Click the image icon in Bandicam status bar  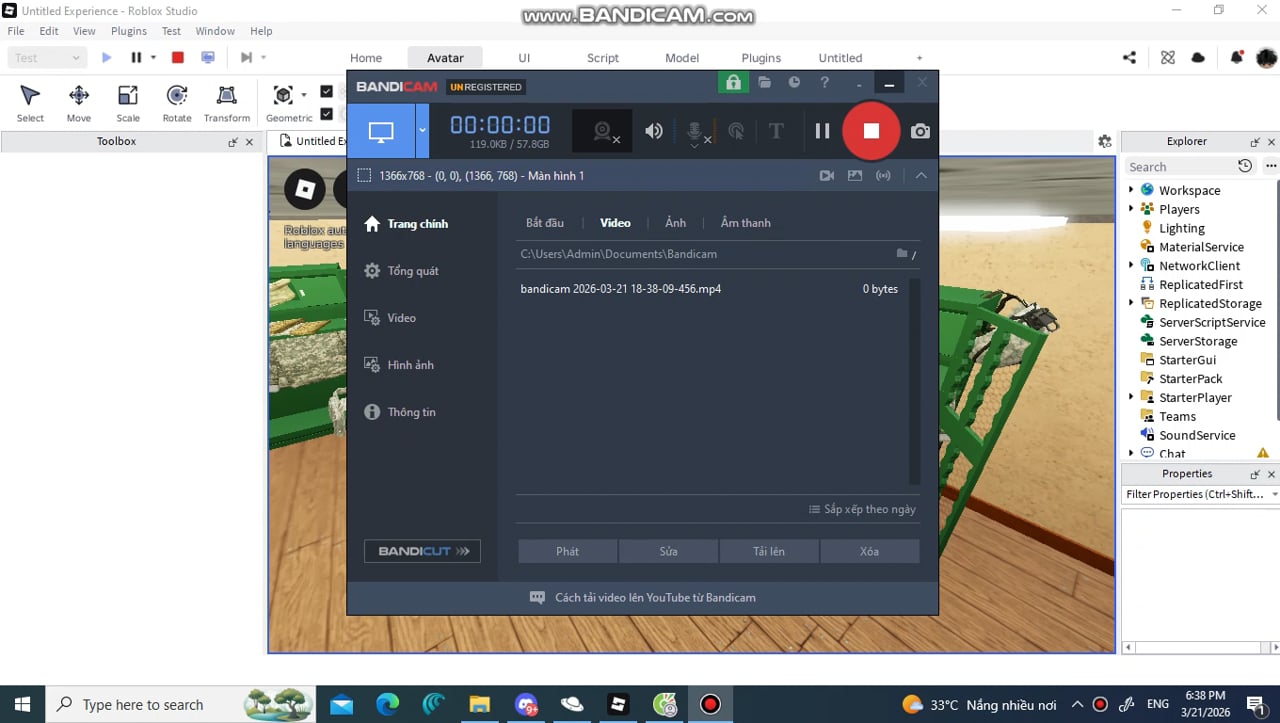(854, 175)
